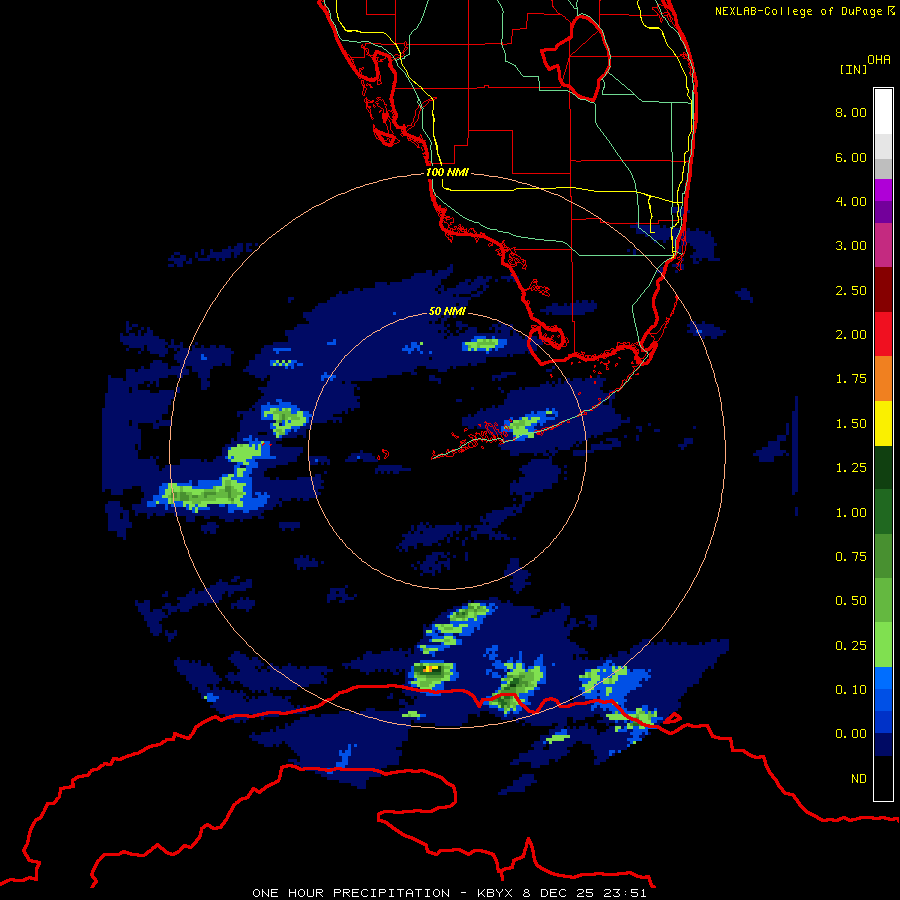Viewport: 900px width, 900px height.
Task: Click the 0.50 legend value
Action: pos(851,601)
